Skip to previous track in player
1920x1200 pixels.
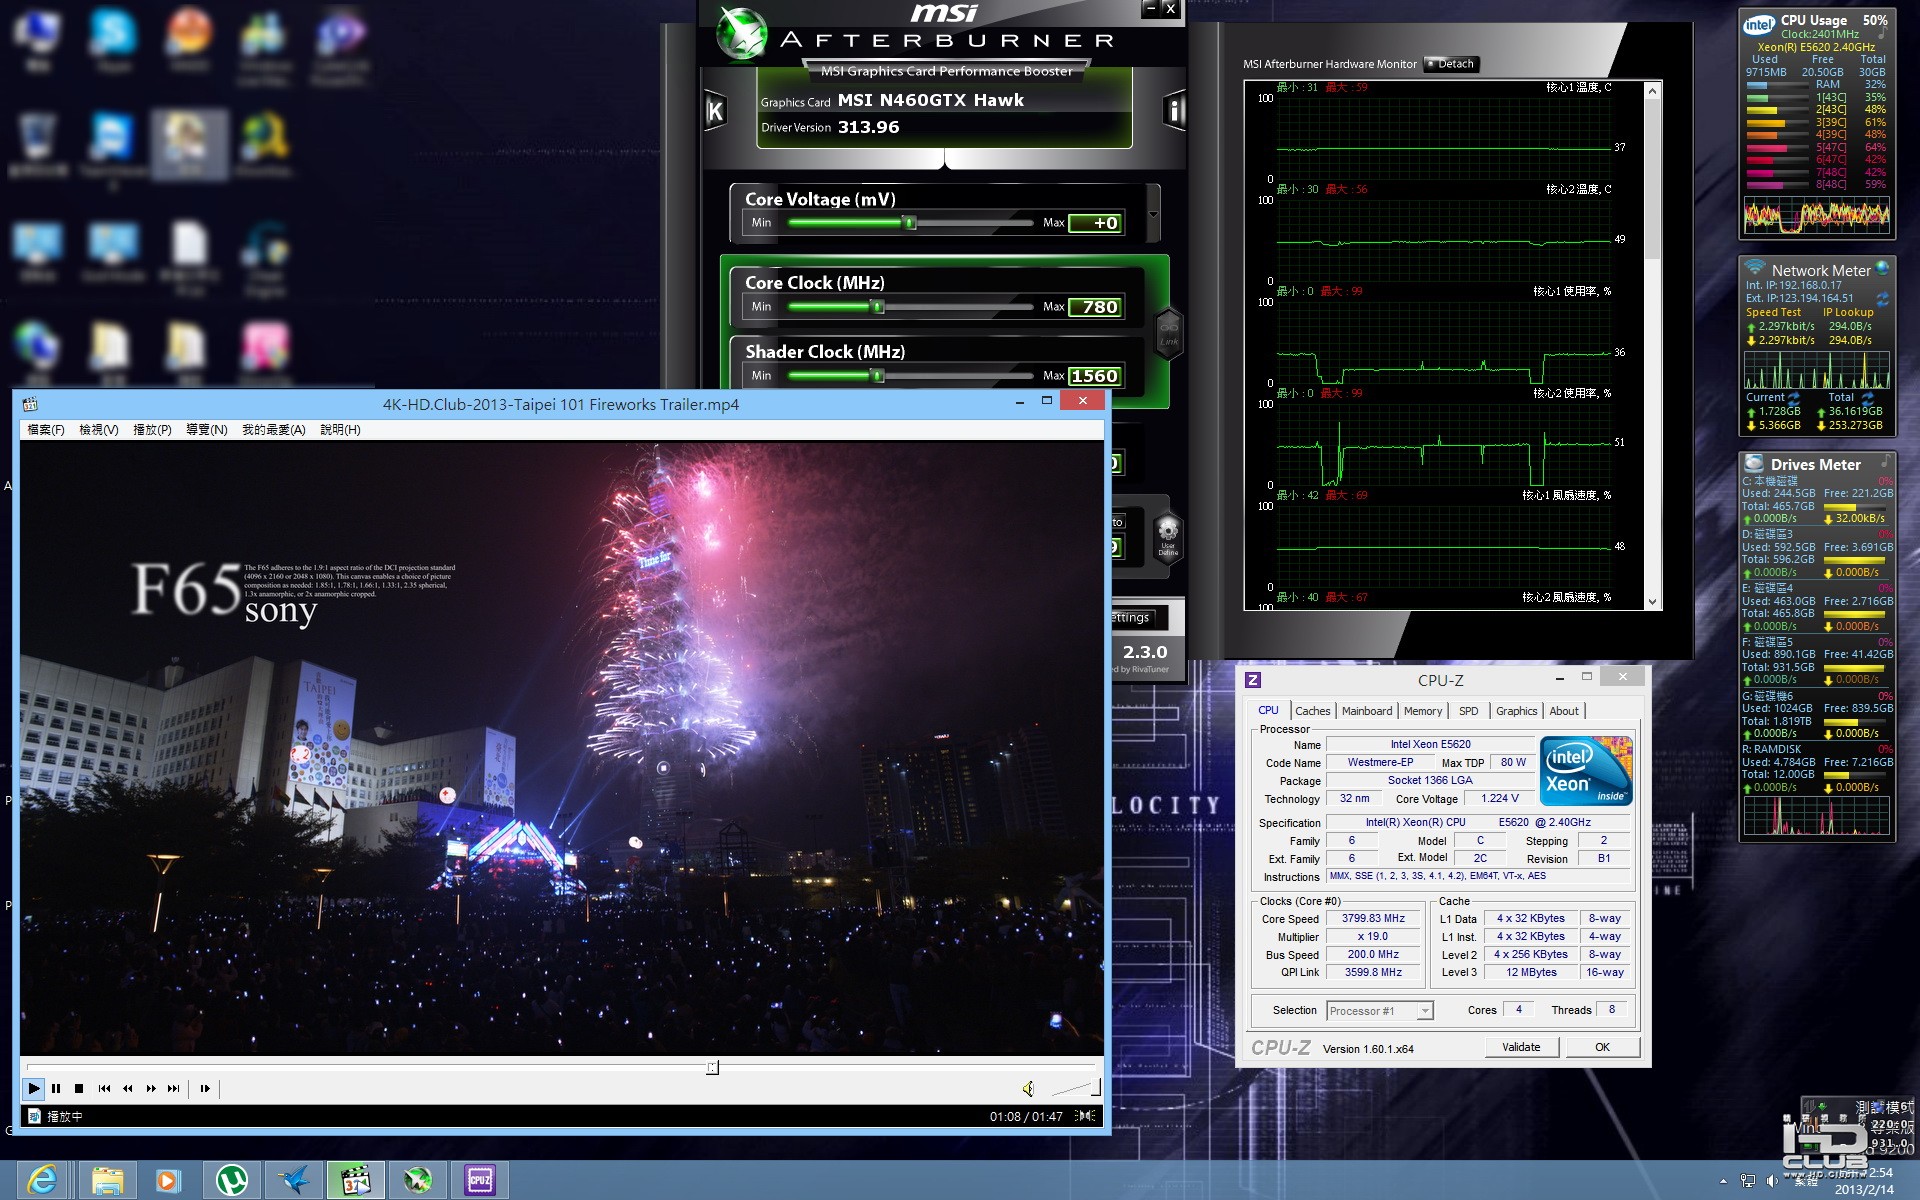tap(104, 1088)
